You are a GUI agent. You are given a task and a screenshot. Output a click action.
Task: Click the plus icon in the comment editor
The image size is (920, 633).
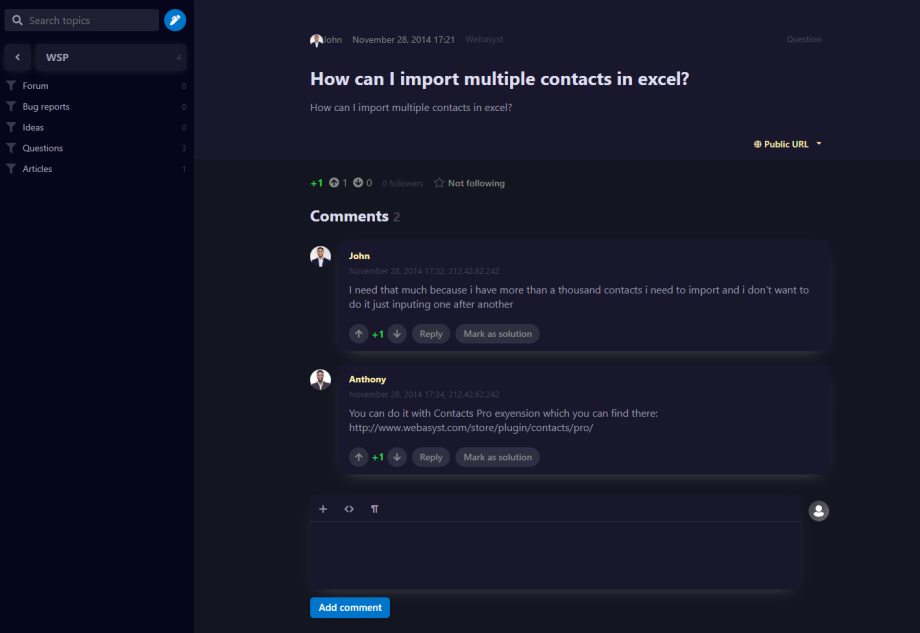click(x=323, y=509)
